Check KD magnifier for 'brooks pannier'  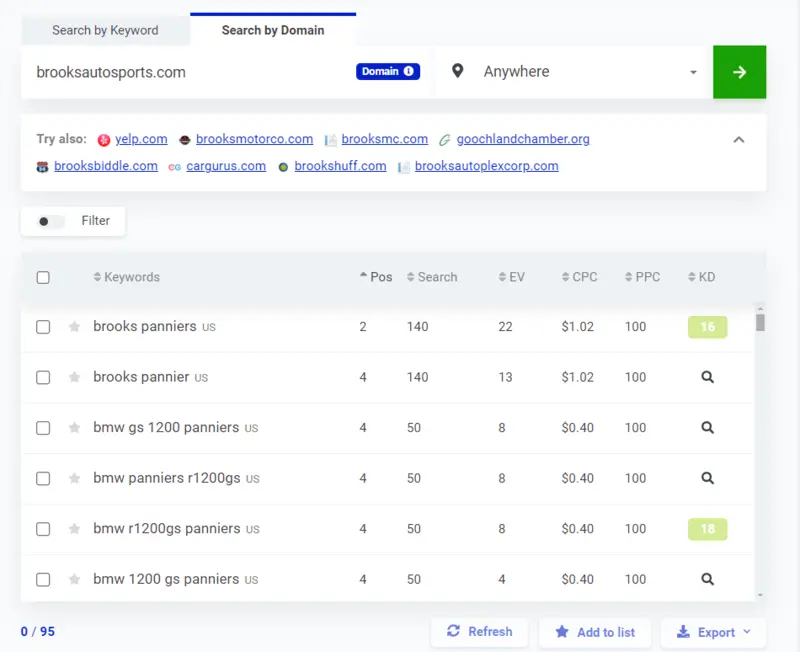click(x=707, y=377)
